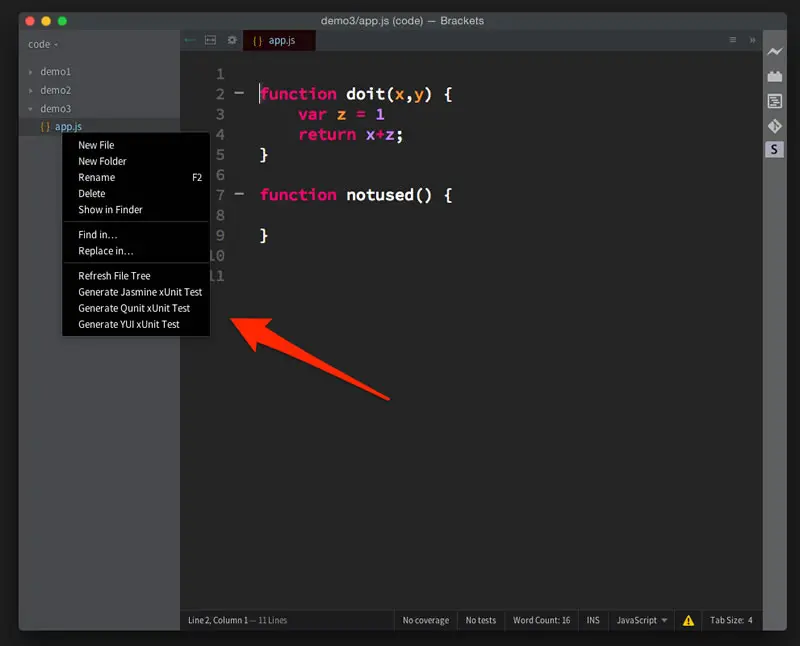Open the JavaScript language dropdown
This screenshot has height=646, width=800.
[x=641, y=620]
